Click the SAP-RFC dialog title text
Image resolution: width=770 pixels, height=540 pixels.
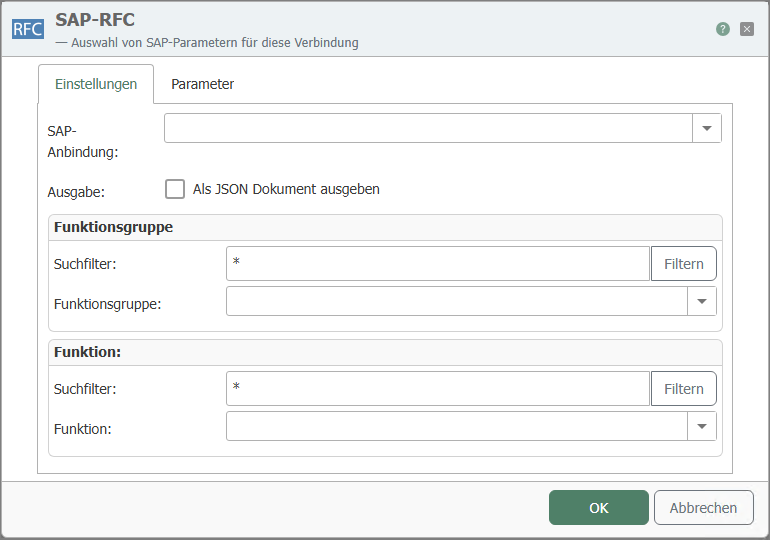(96, 20)
